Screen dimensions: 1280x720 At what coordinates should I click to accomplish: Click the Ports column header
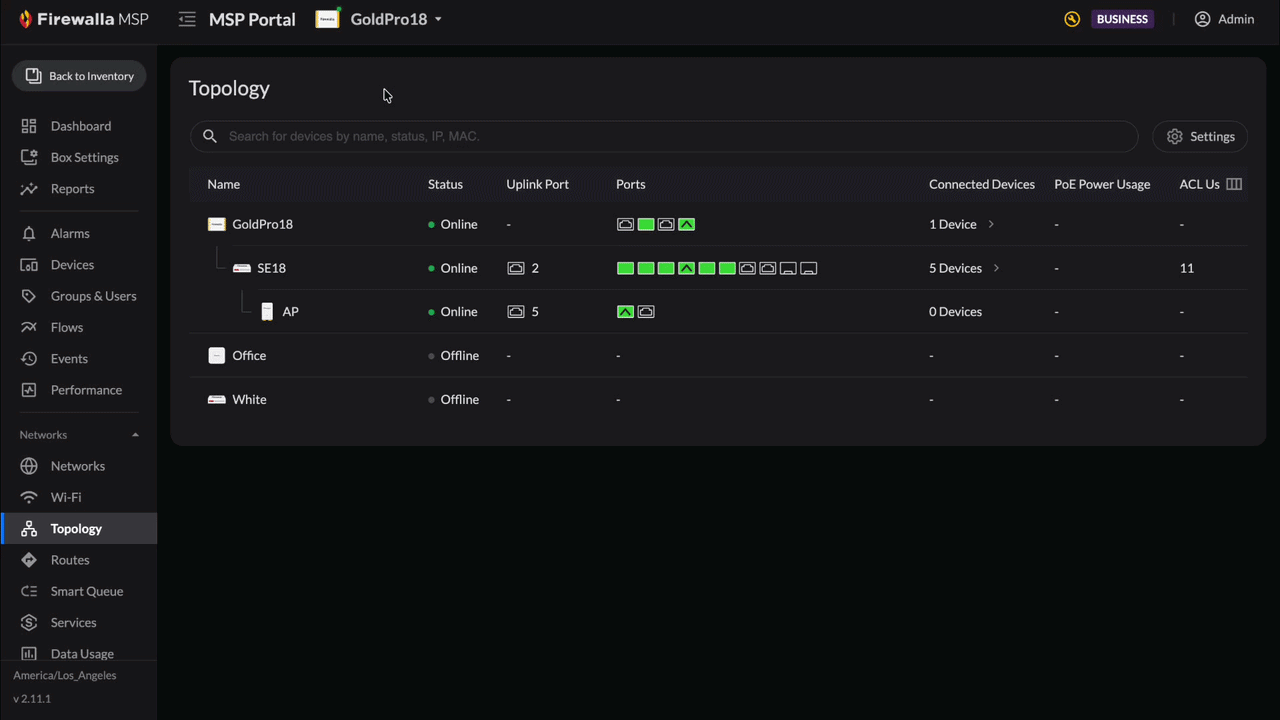click(631, 184)
